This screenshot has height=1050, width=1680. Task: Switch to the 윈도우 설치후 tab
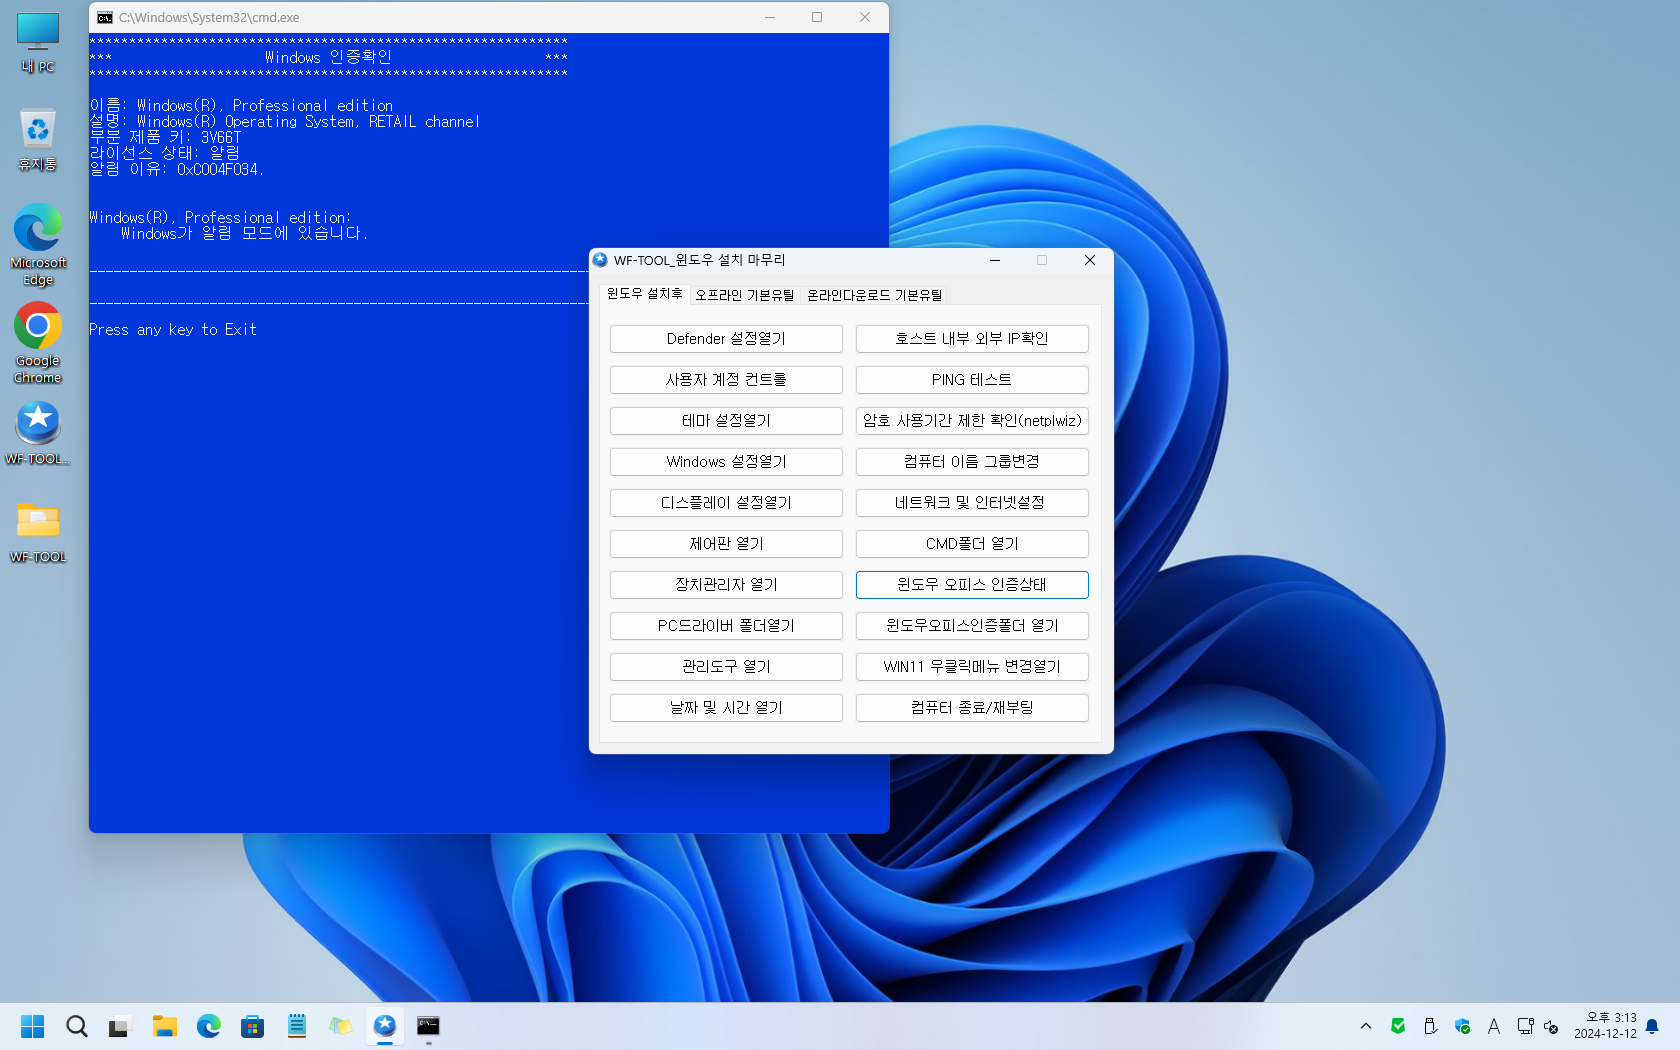pos(645,294)
